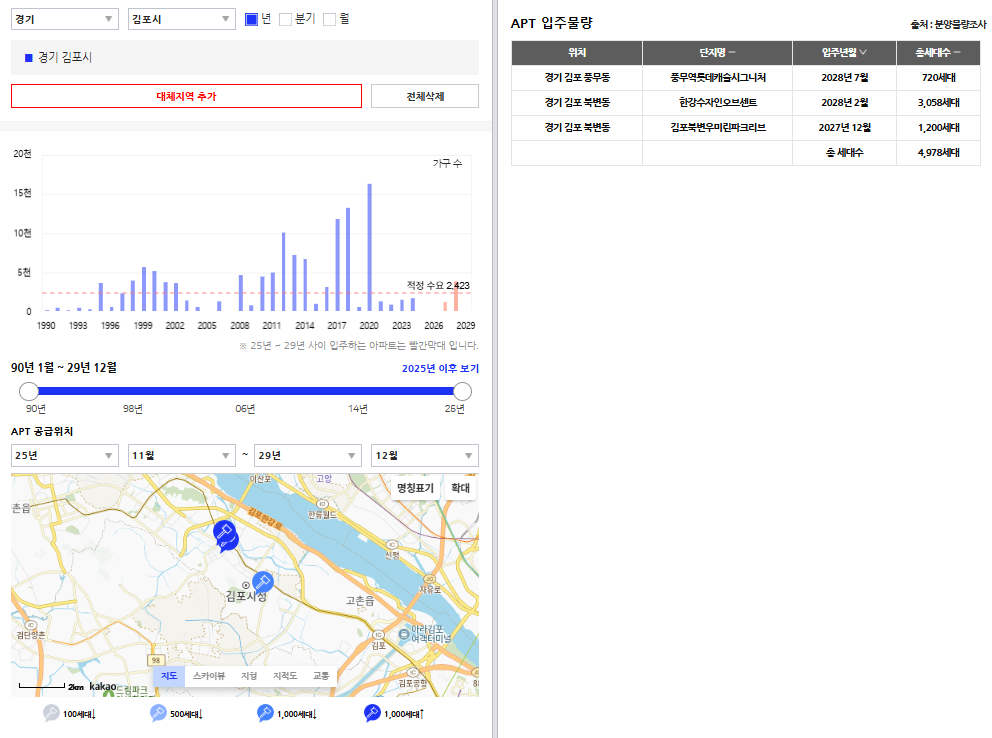Click the 2025년 이후 보기 link
Image resolution: width=992 pixels, height=738 pixels.
(440, 368)
